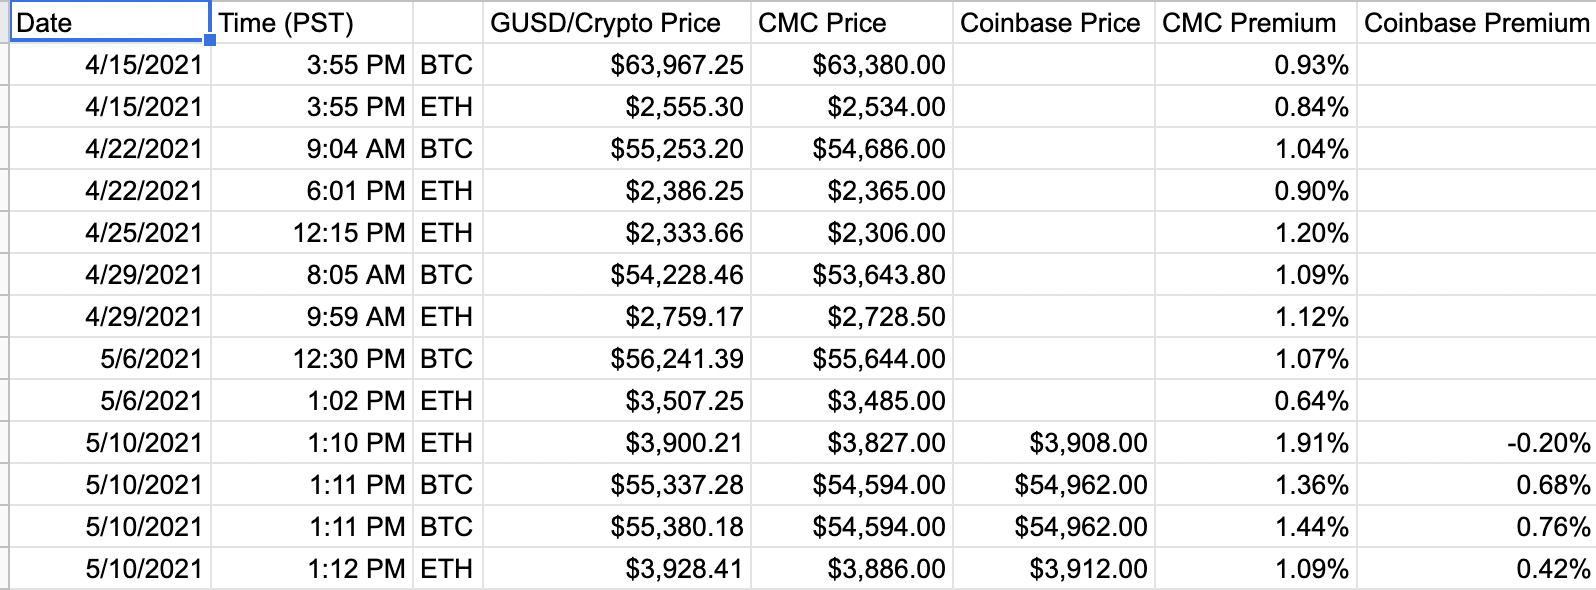
Task: Select the 9:04 AM time cell
Action: click(x=312, y=149)
